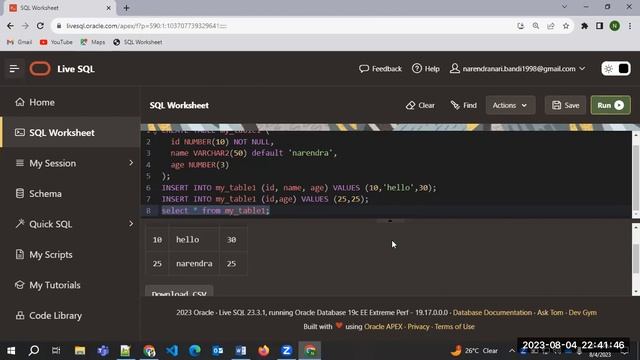Click the browser address bar
This screenshot has height=360, width=640.
(286, 26)
